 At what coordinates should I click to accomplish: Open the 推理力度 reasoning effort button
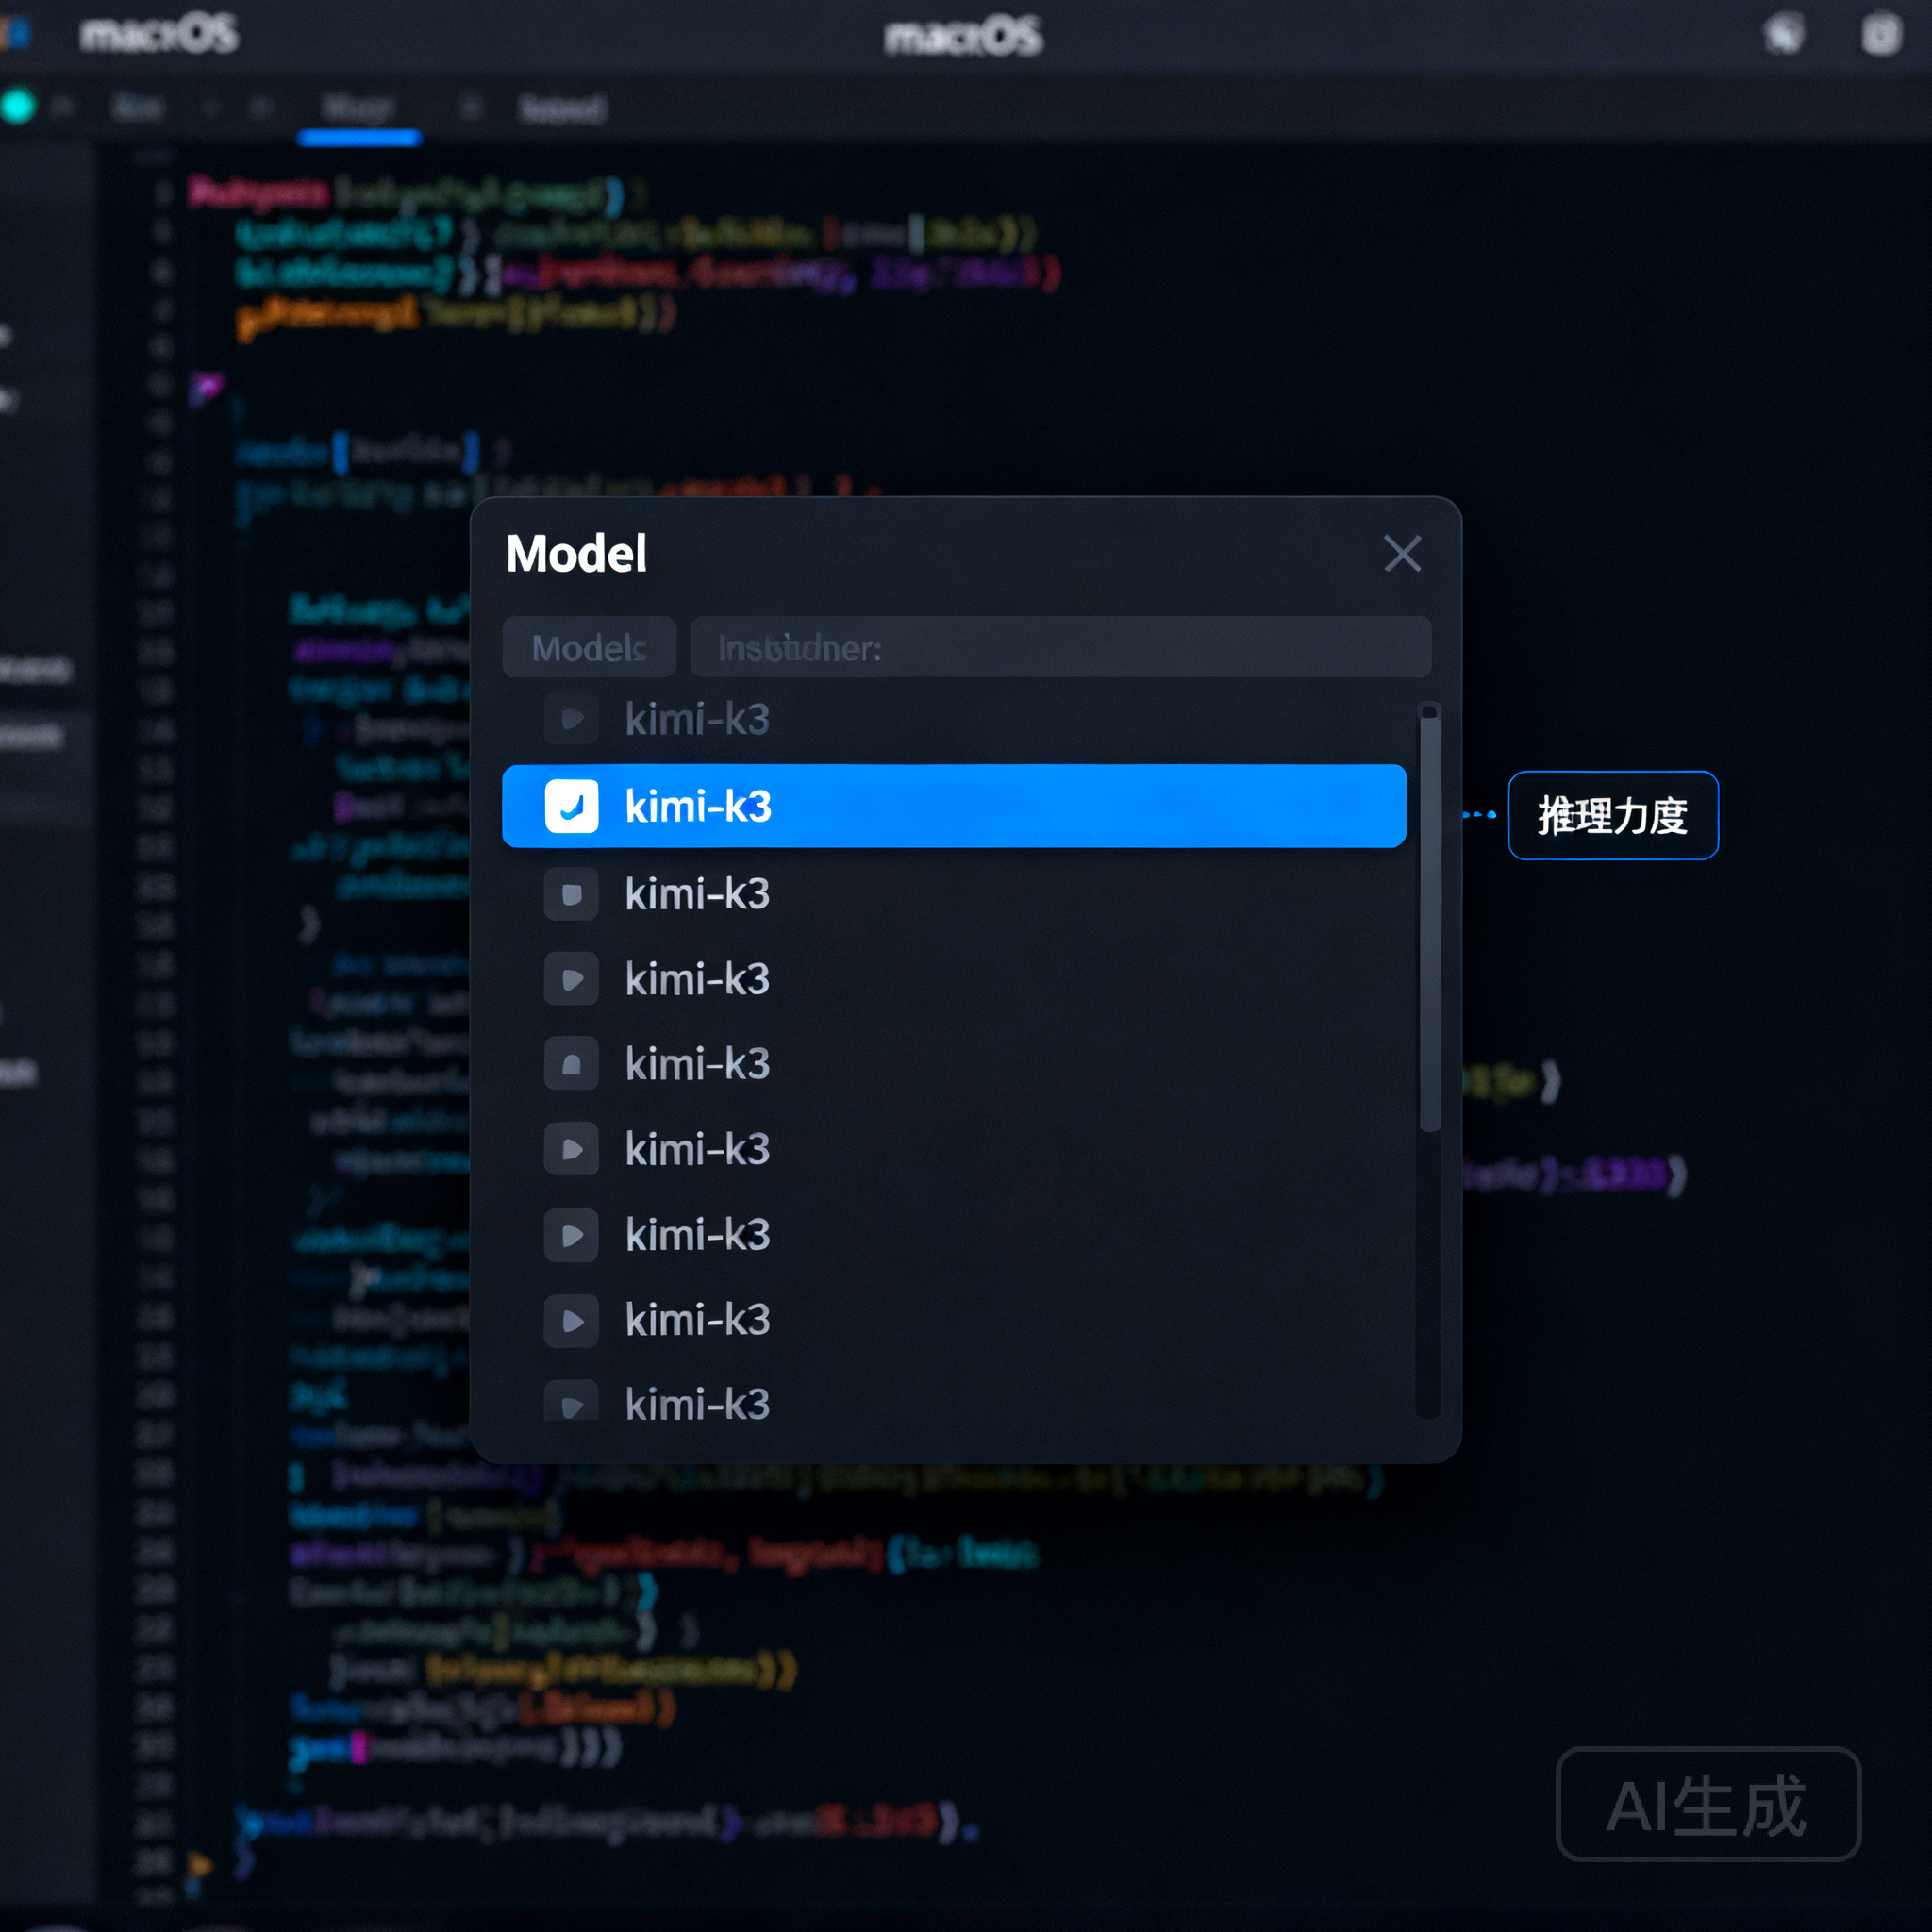[1613, 815]
